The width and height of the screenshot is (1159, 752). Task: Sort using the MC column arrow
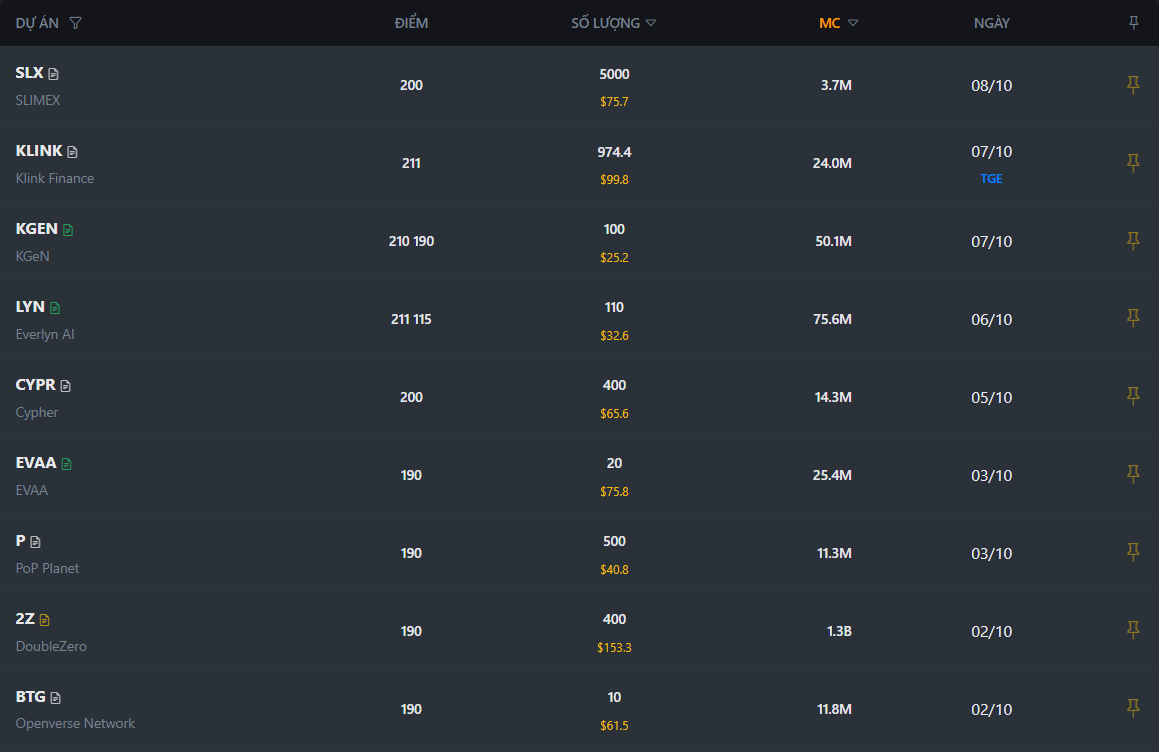(853, 23)
